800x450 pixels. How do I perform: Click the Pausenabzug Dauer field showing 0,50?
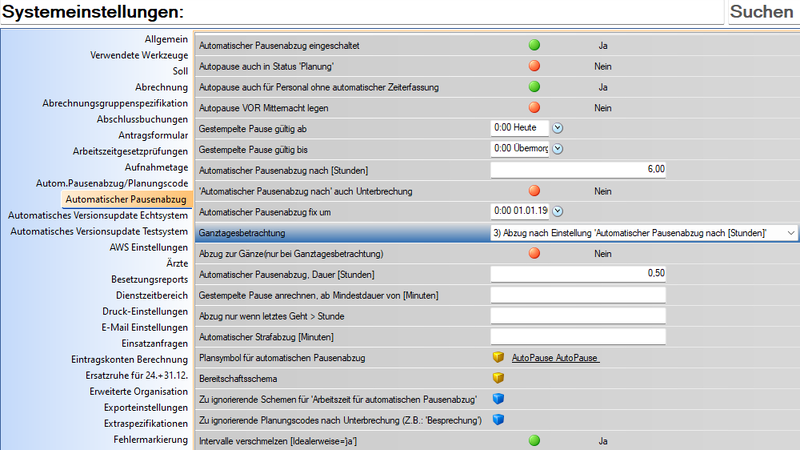578,273
